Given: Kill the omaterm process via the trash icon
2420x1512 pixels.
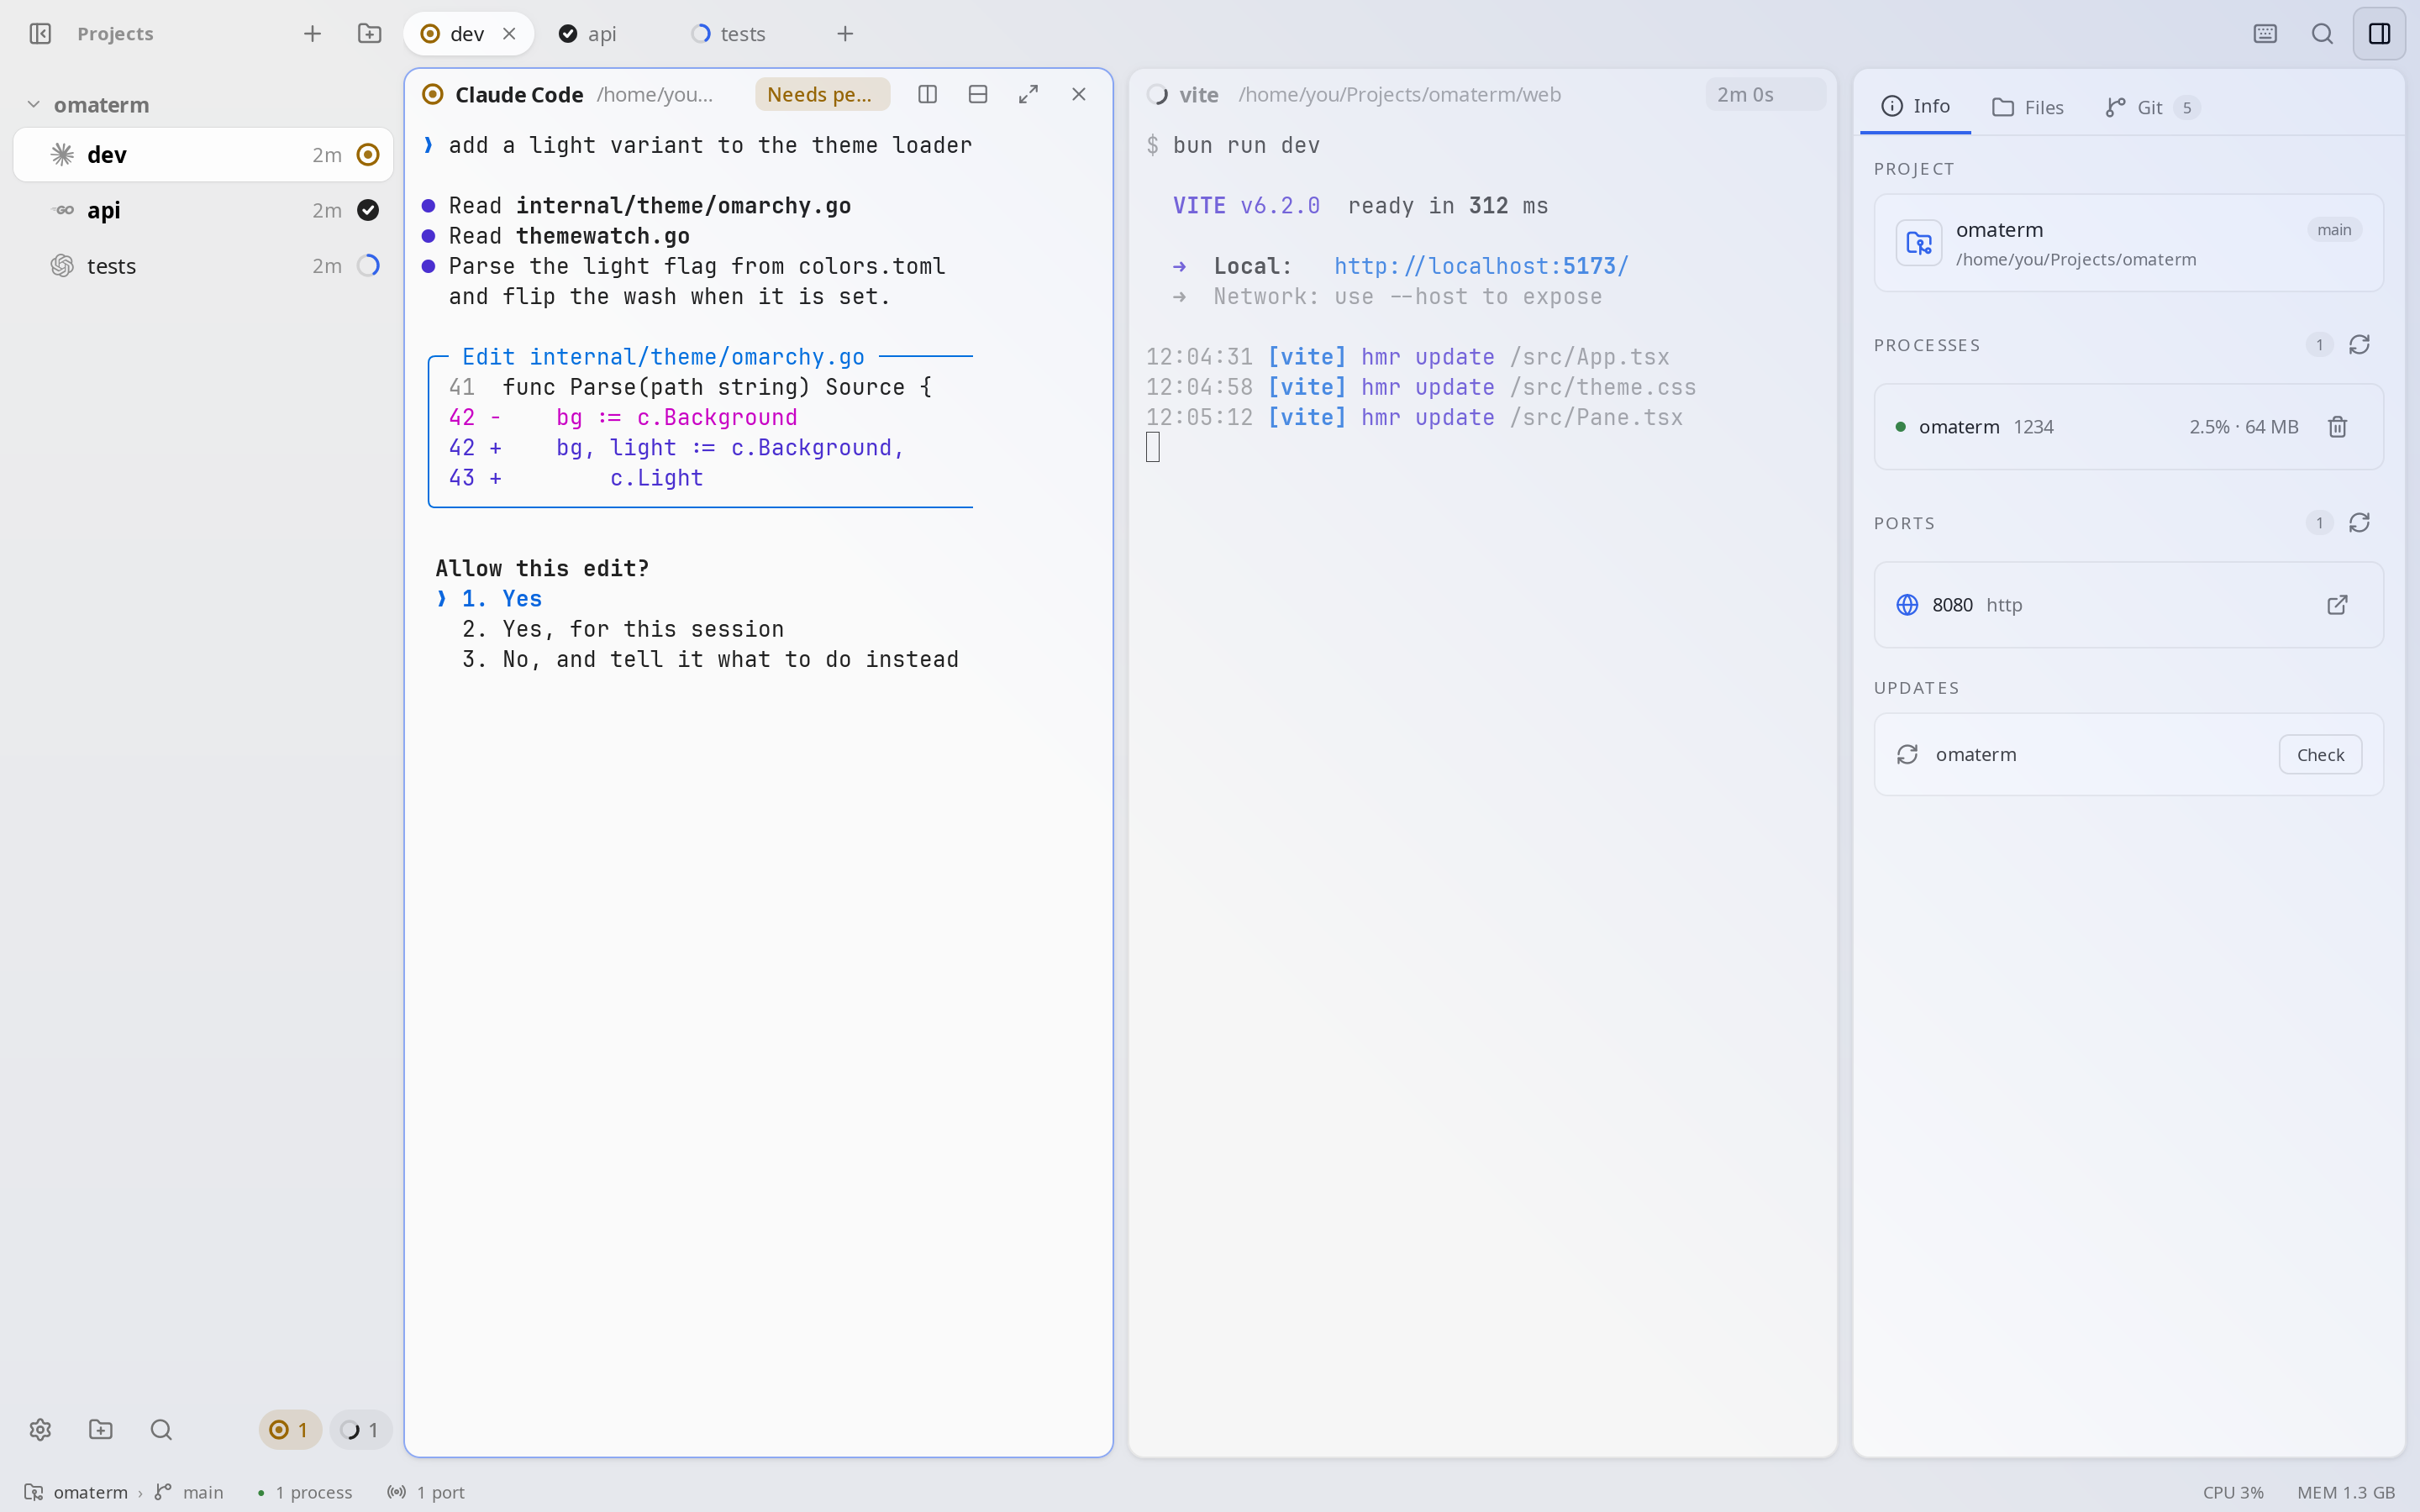Looking at the screenshot, I should pyautogui.click(x=2337, y=427).
